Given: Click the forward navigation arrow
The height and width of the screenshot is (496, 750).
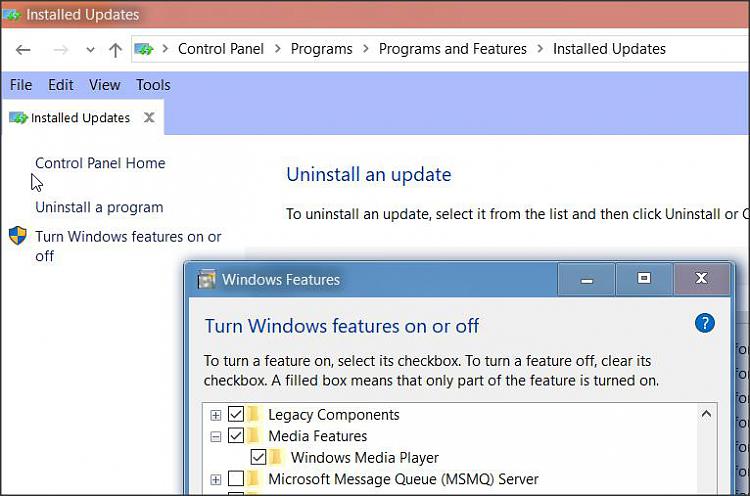Looking at the screenshot, I should pos(60,49).
